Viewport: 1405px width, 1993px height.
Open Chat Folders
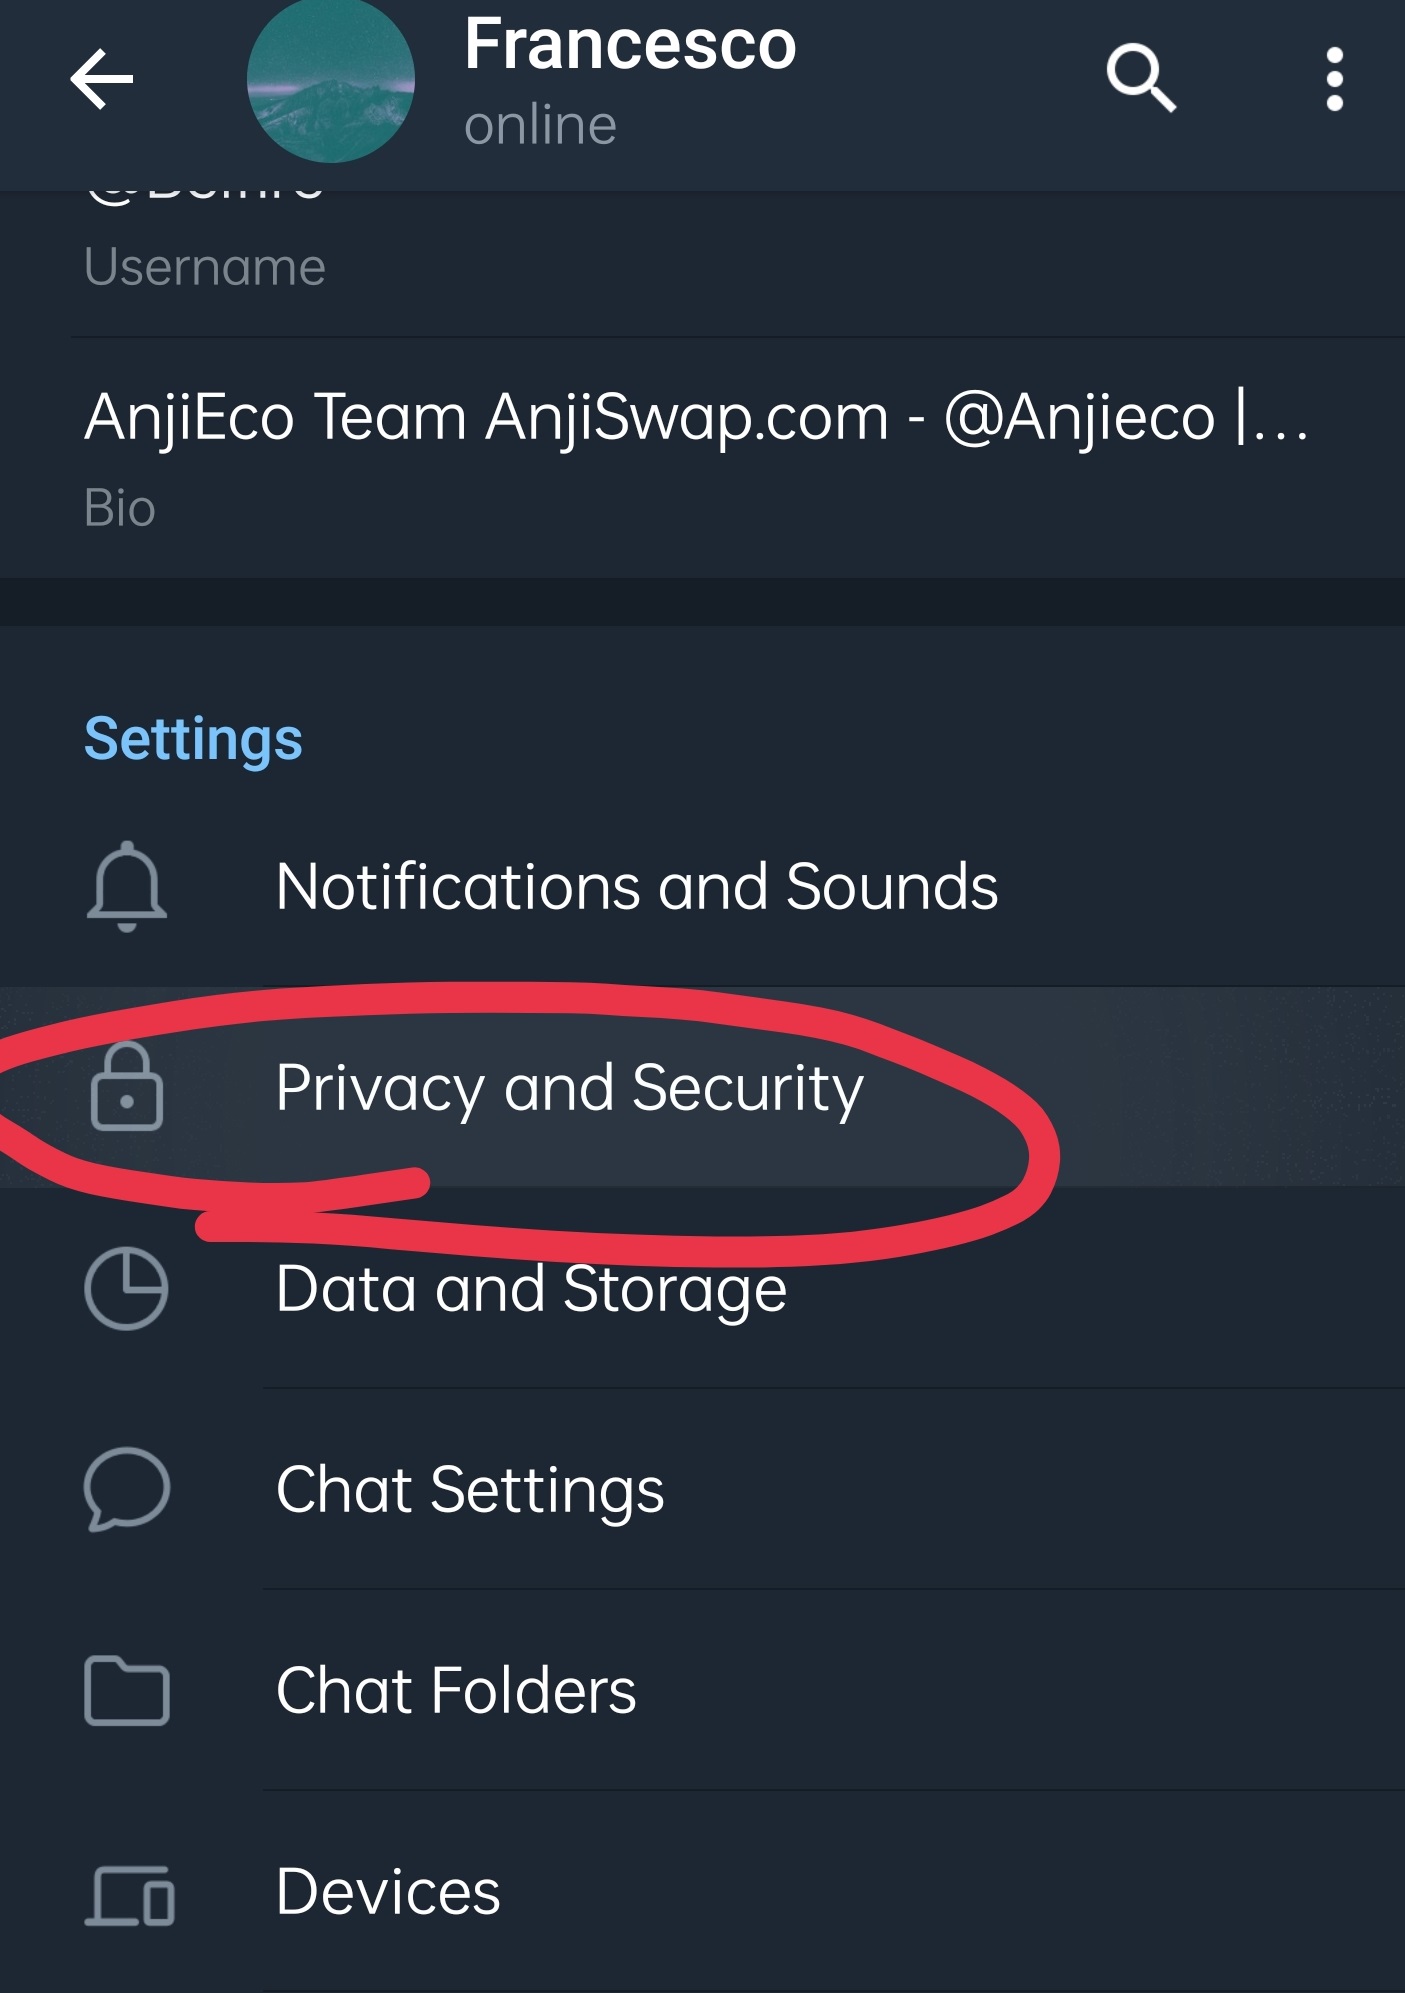point(456,1690)
